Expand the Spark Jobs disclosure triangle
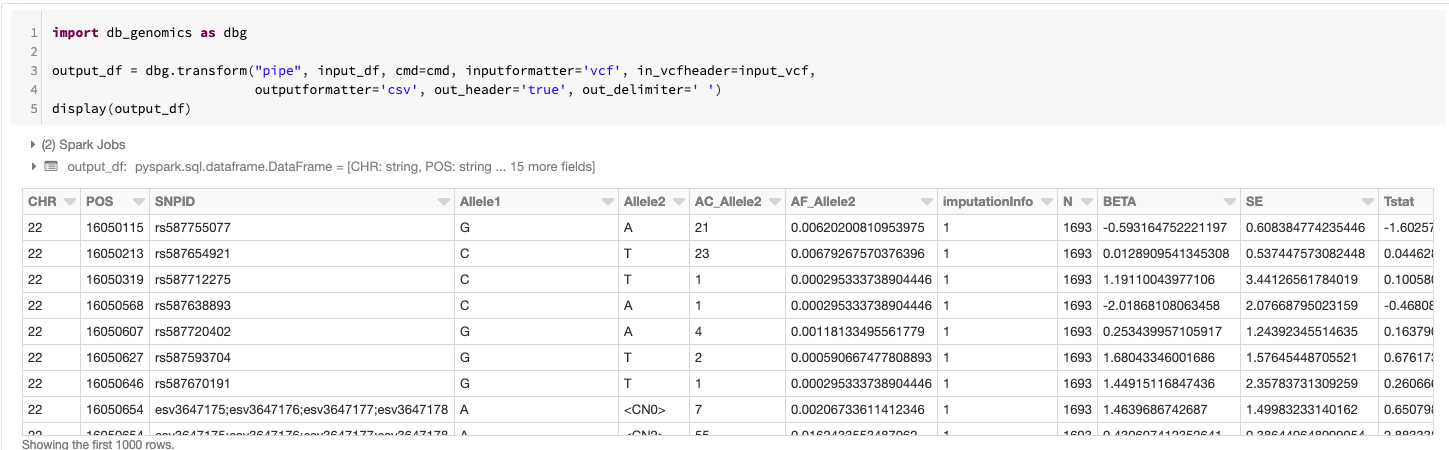This screenshot has height=450, width=1449. [x=34, y=145]
